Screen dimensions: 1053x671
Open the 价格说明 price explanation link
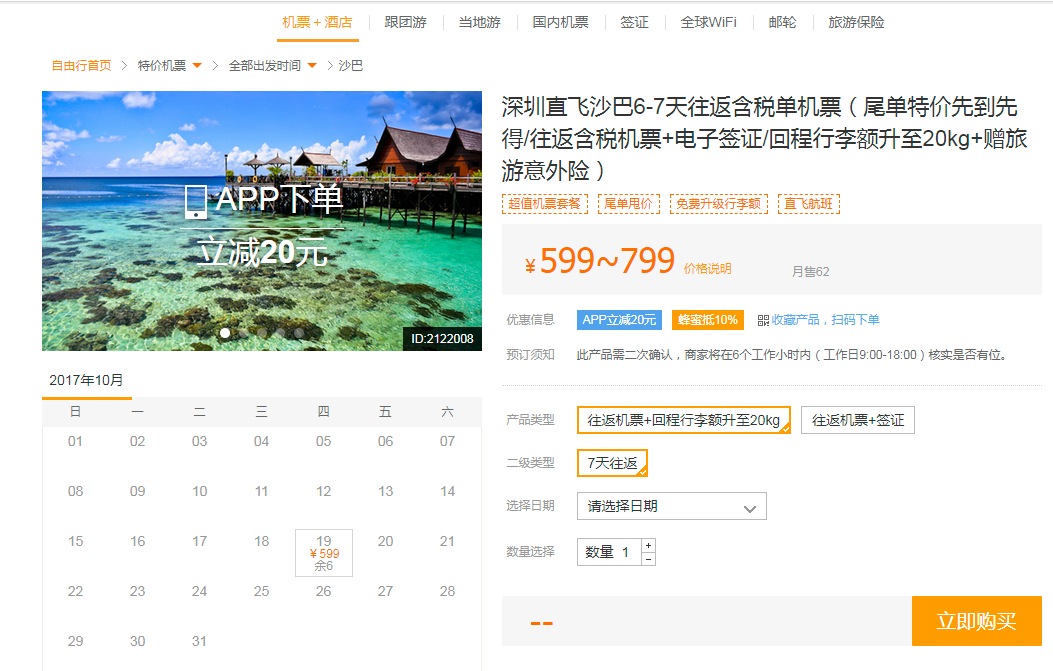[x=707, y=269]
